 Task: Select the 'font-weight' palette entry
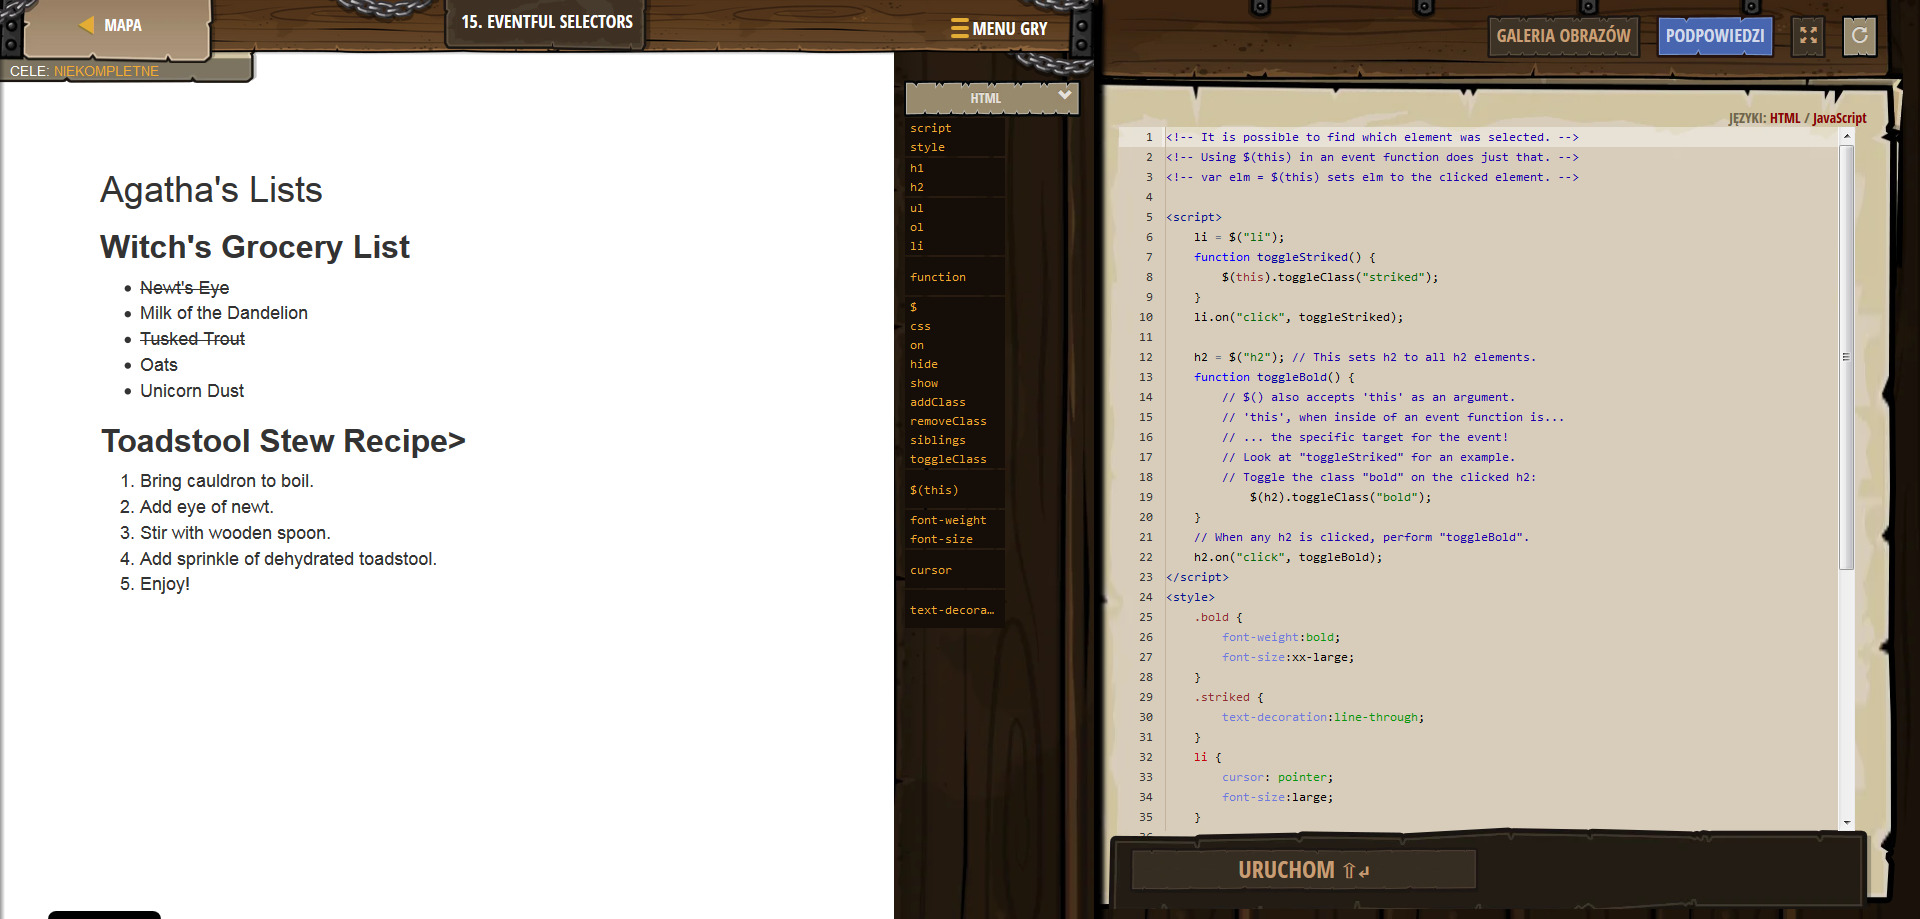[948, 520]
